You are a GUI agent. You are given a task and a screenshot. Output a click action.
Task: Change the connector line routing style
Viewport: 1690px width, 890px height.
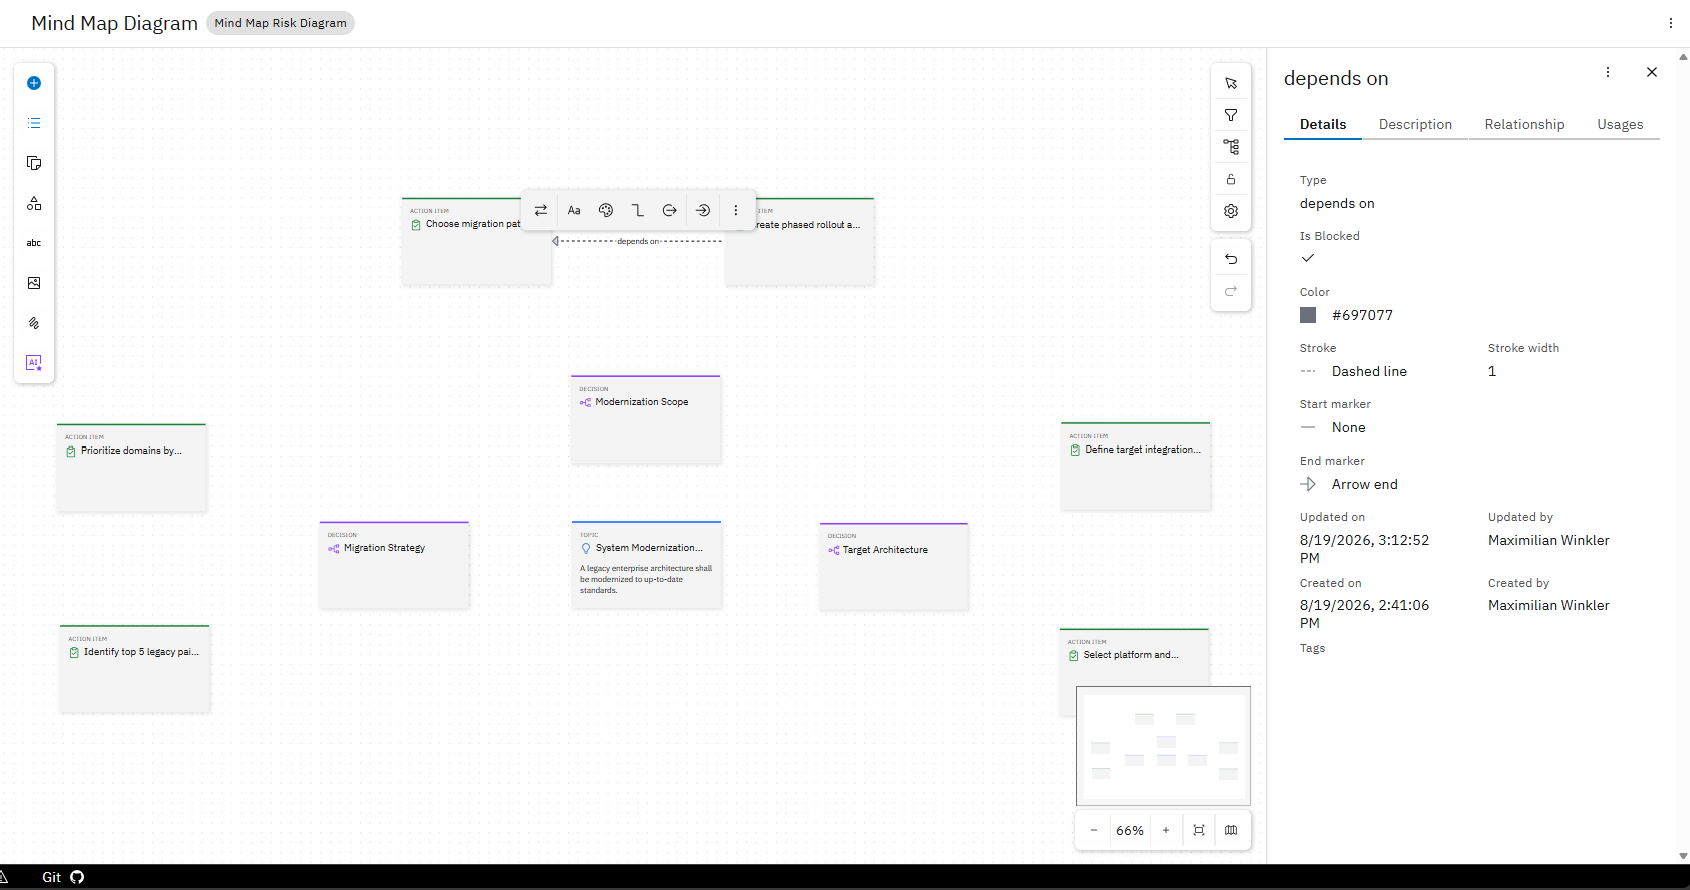(x=638, y=210)
